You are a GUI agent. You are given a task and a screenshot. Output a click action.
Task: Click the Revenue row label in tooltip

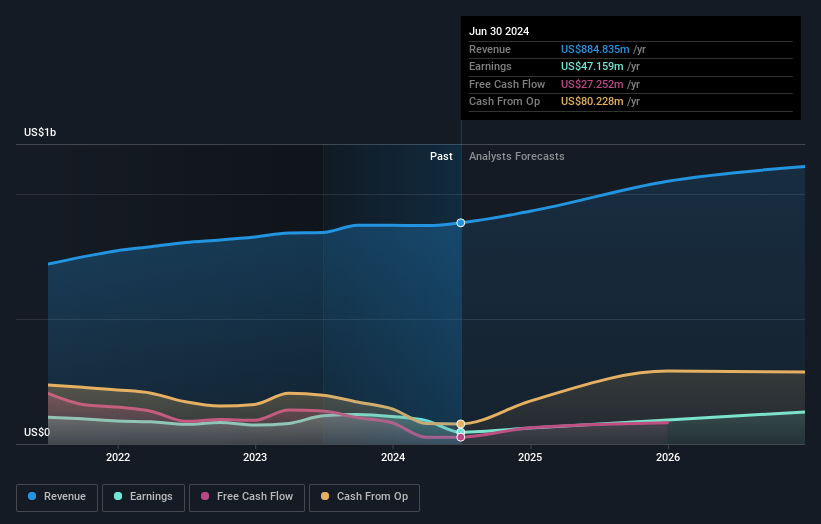click(x=490, y=49)
